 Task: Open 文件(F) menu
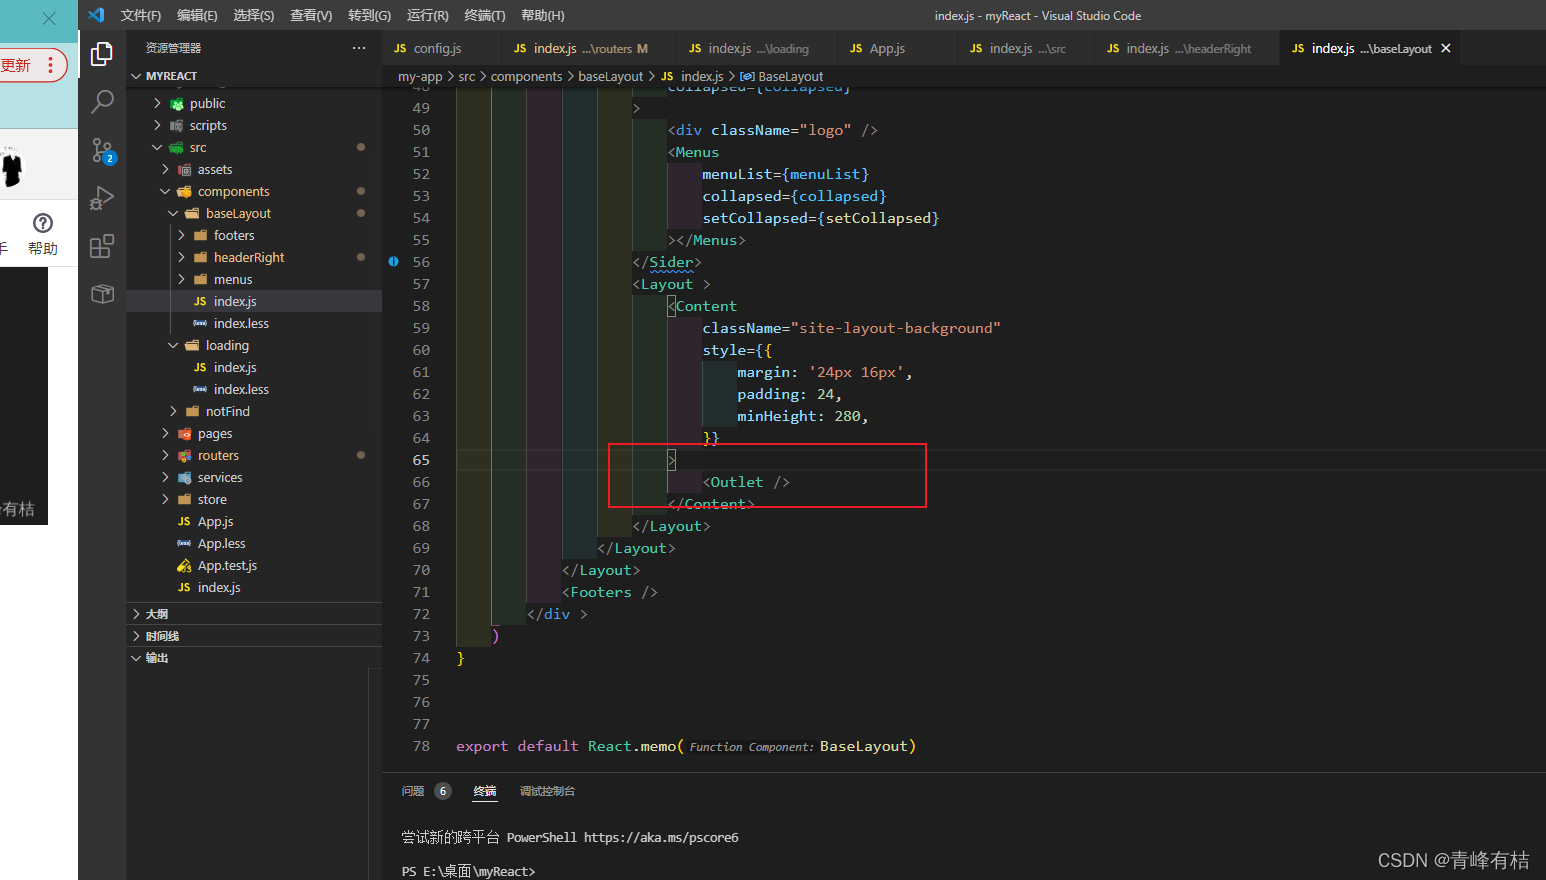[140, 15]
